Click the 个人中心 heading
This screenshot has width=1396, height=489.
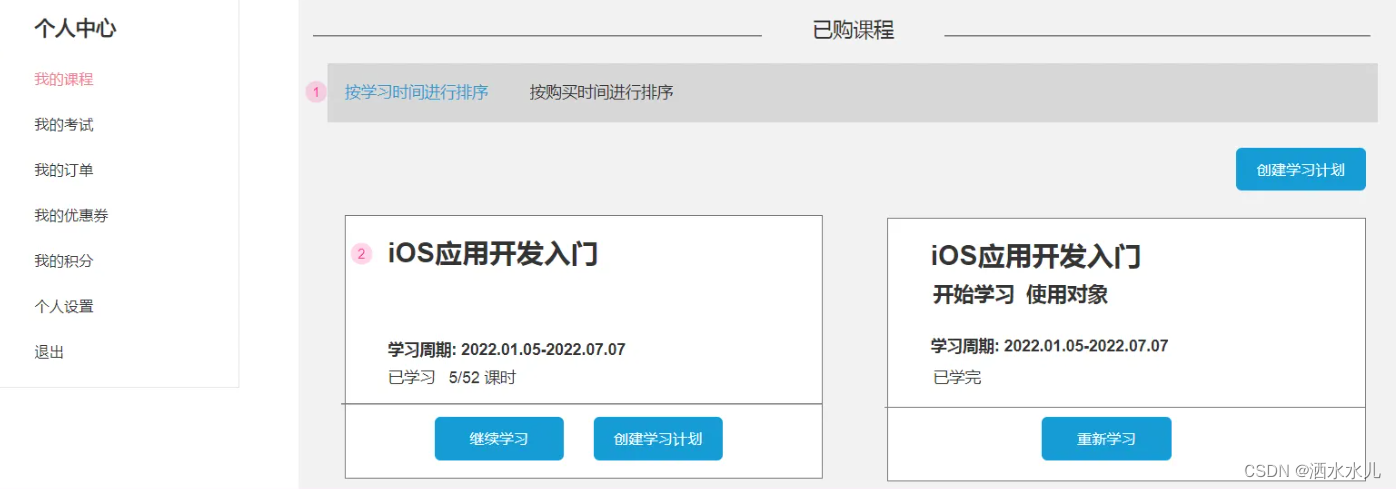pos(75,28)
